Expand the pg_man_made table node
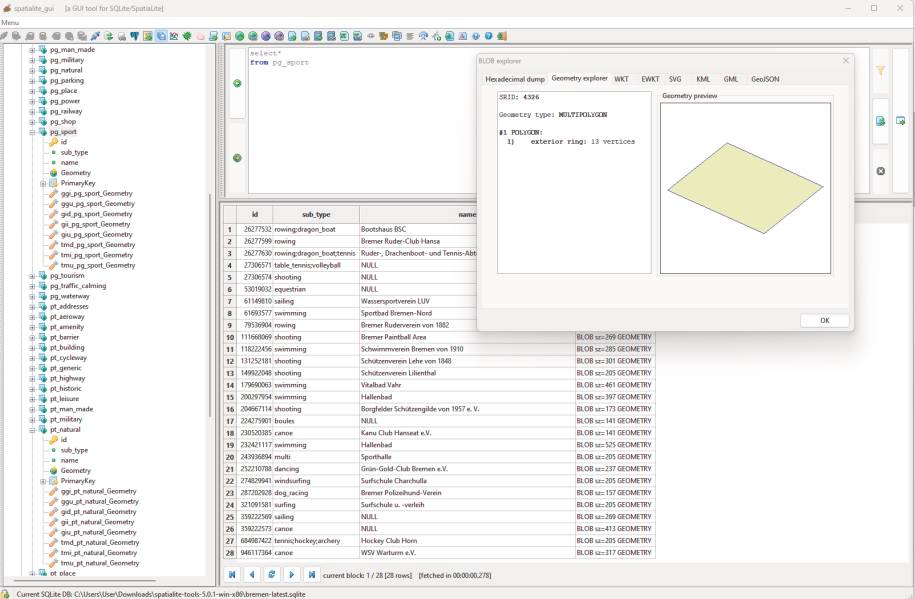 (x=32, y=50)
